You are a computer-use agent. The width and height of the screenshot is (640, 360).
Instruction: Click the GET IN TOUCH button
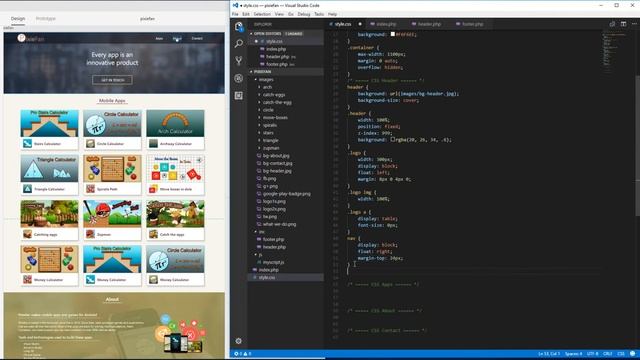pos(112,80)
